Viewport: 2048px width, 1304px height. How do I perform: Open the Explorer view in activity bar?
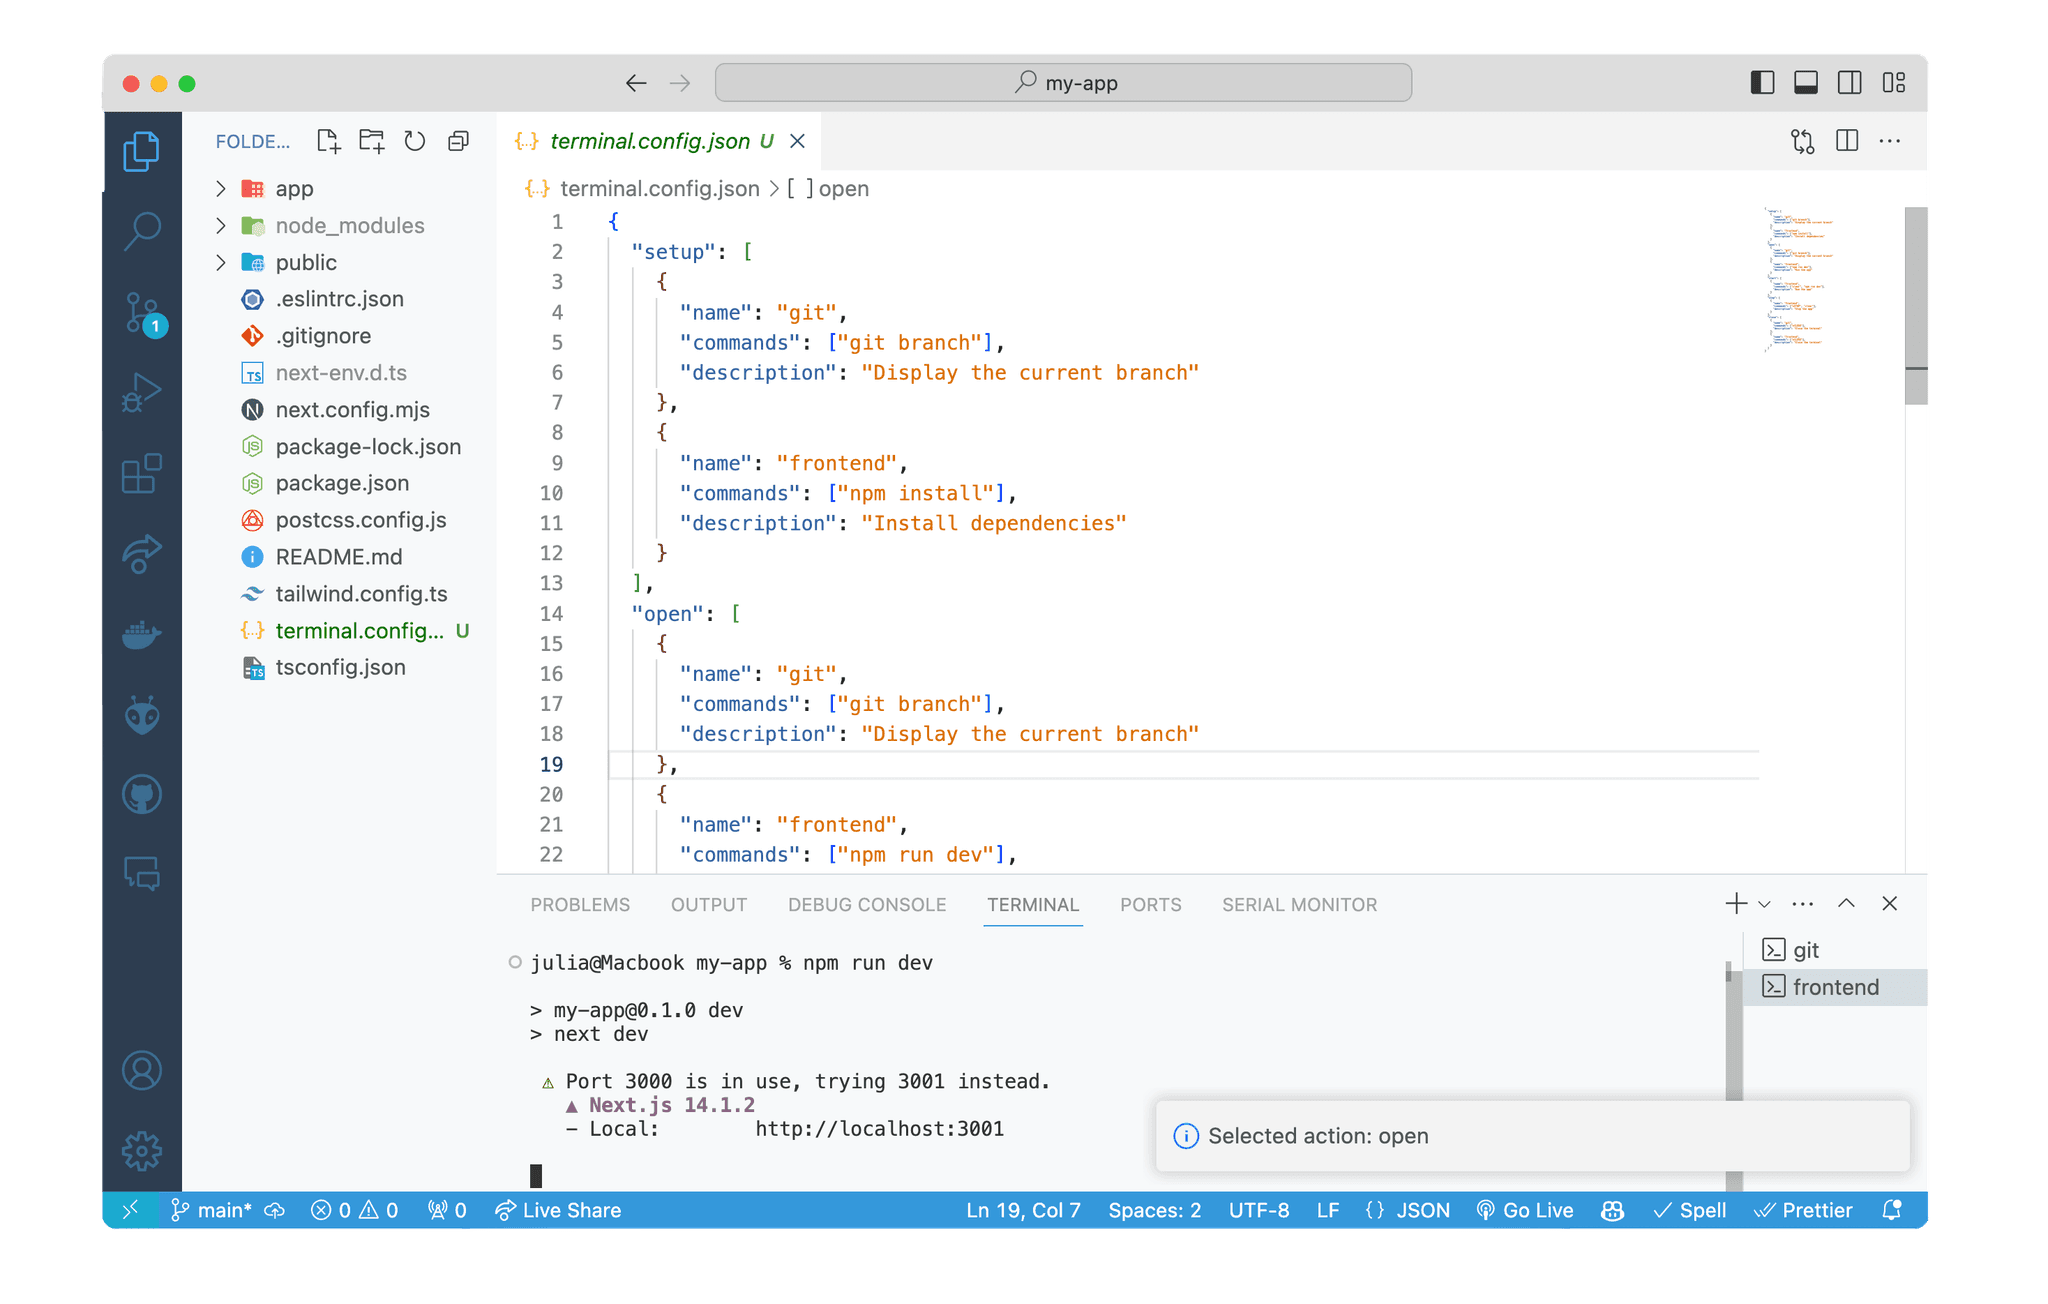(x=142, y=151)
